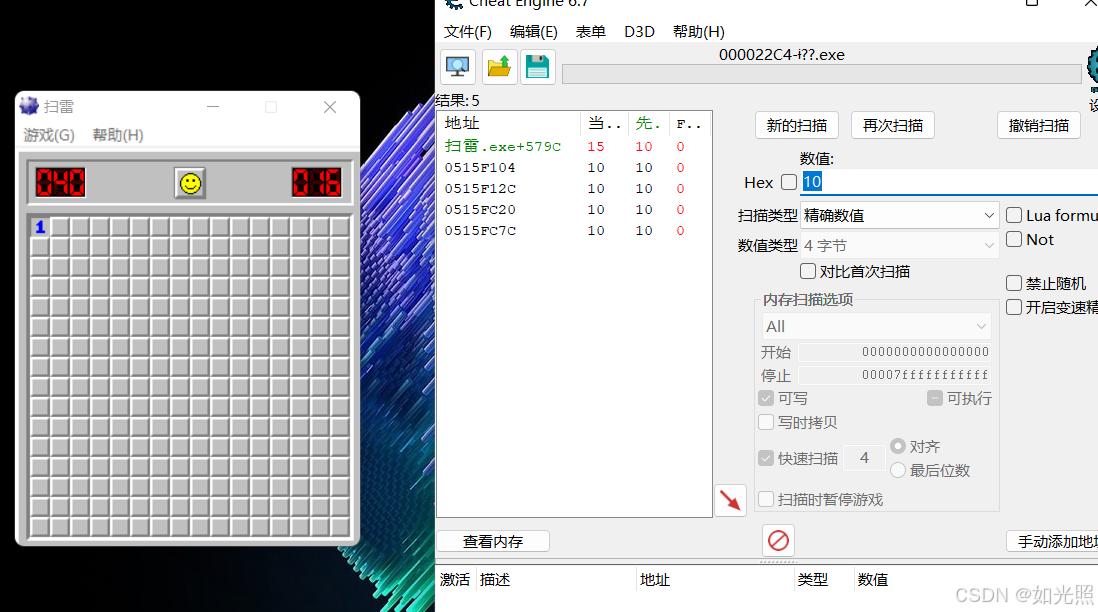The width and height of the screenshot is (1098, 612).
Task: Click the red clear list circle icon
Action: pos(778,541)
